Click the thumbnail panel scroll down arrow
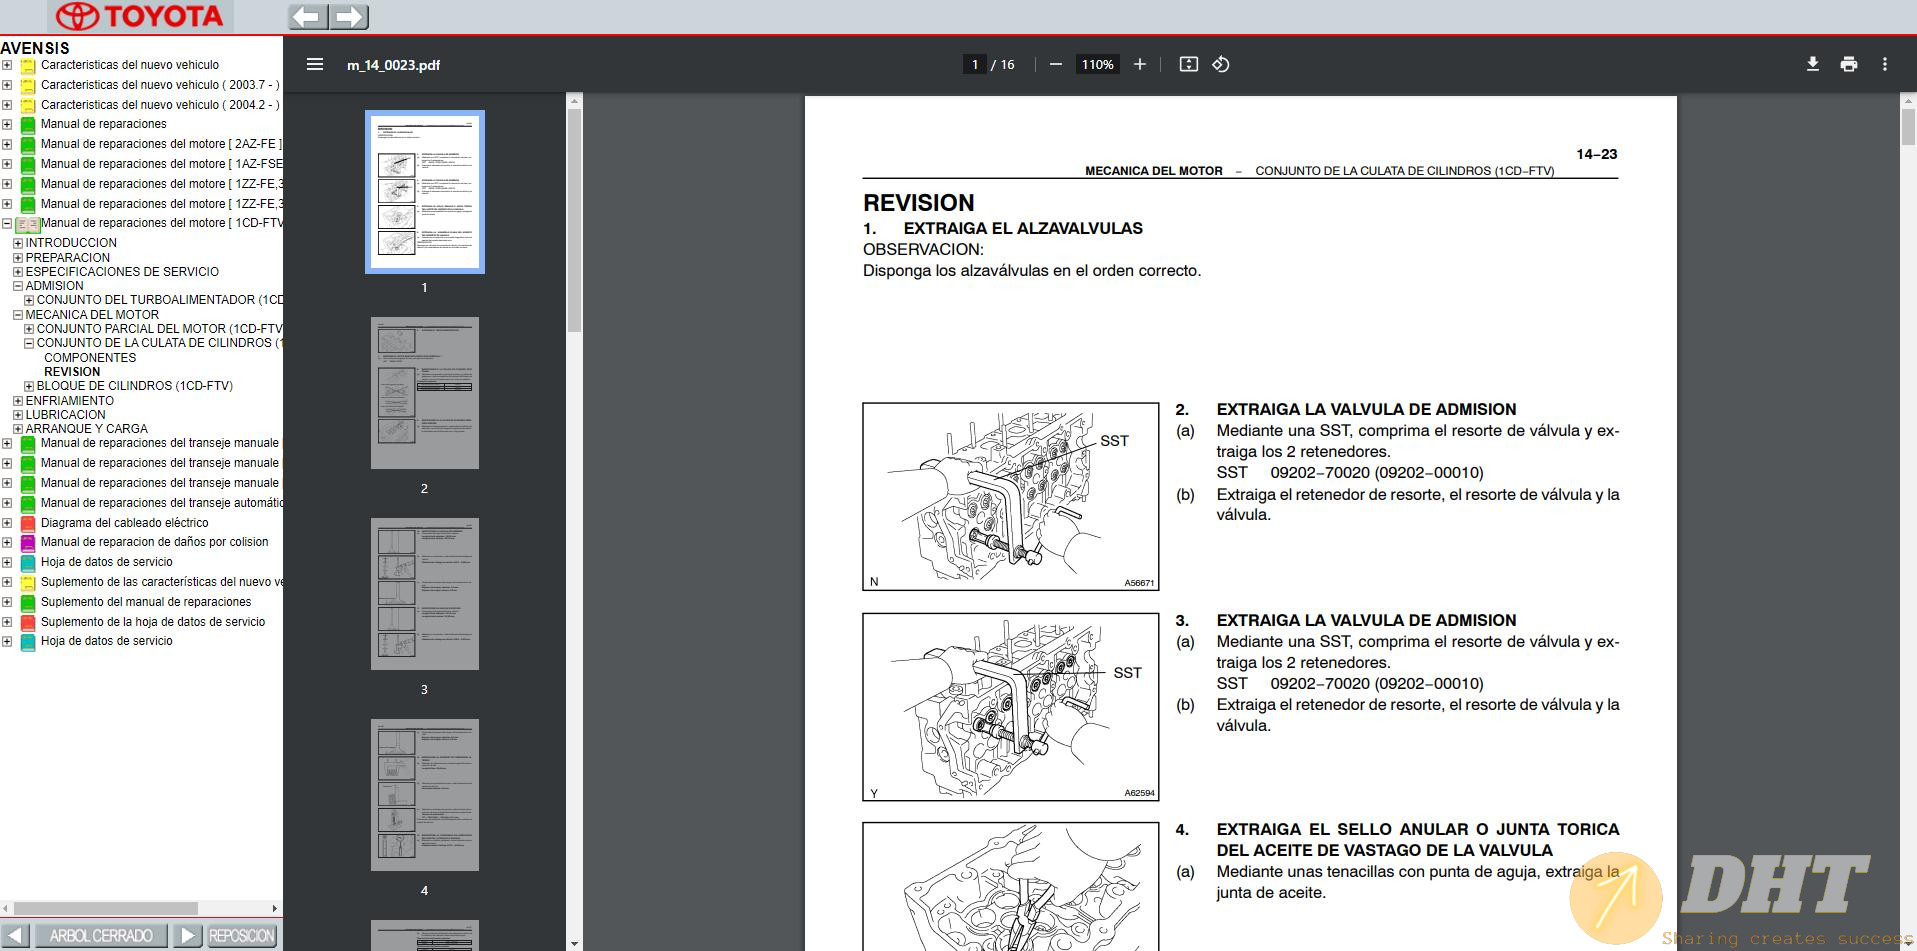 pos(574,943)
